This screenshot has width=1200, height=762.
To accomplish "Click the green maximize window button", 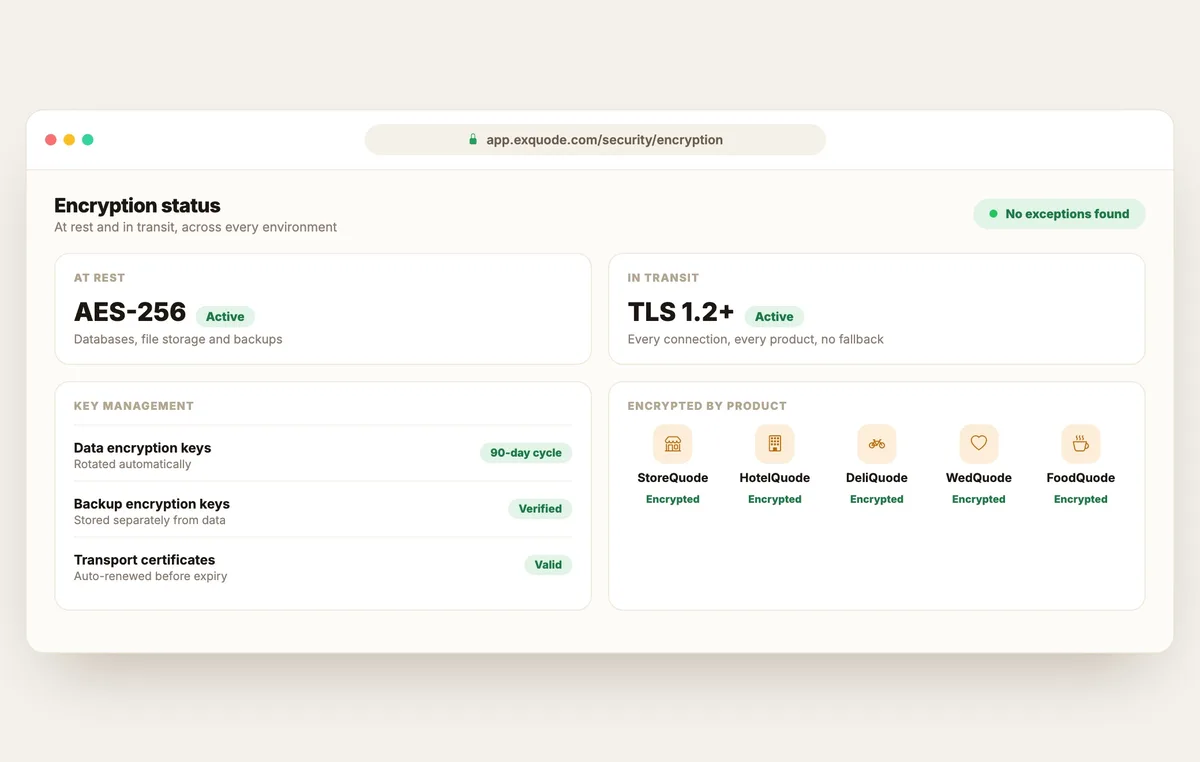I will click(x=88, y=140).
